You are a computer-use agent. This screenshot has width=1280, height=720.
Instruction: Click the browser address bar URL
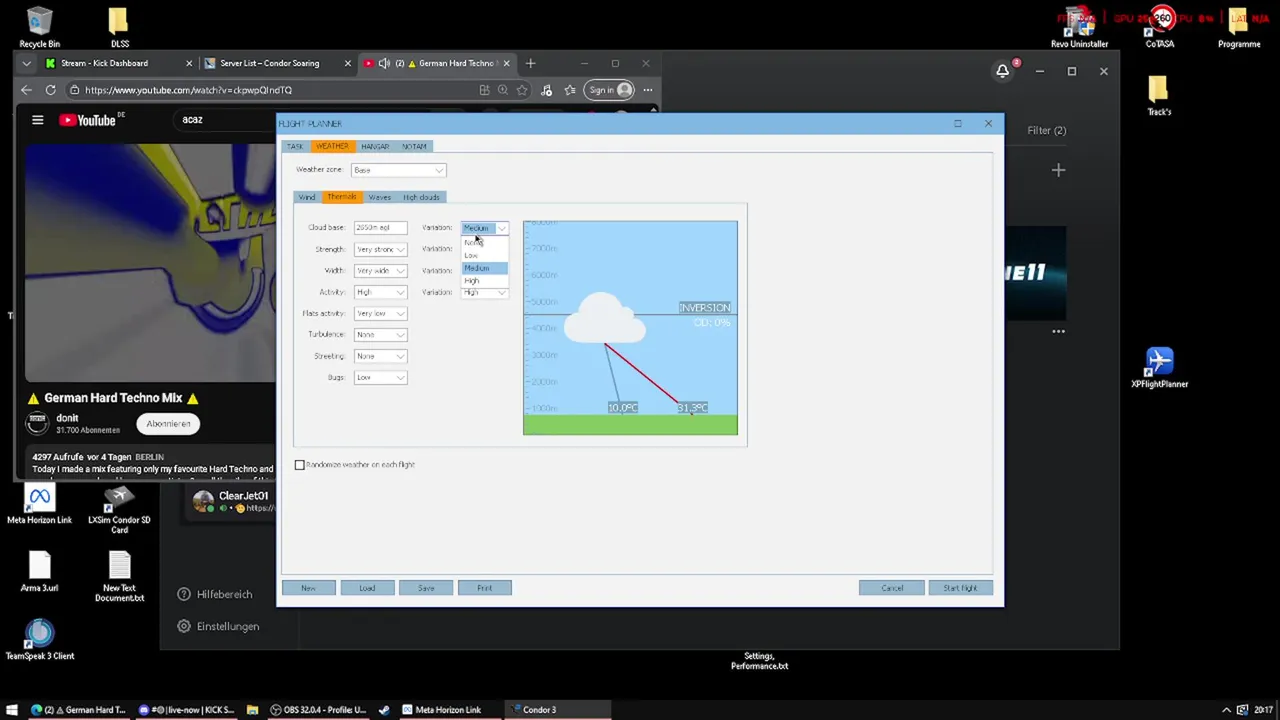188,90
